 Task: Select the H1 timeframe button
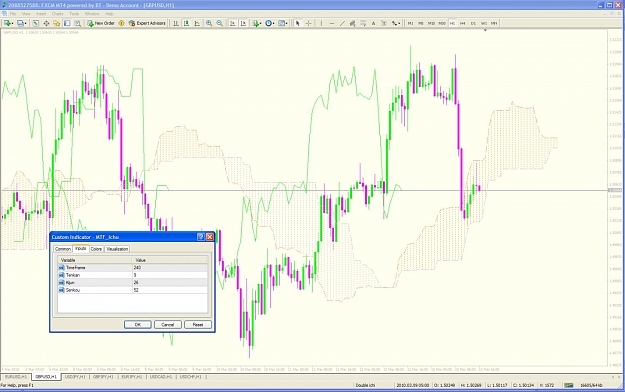(452, 24)
